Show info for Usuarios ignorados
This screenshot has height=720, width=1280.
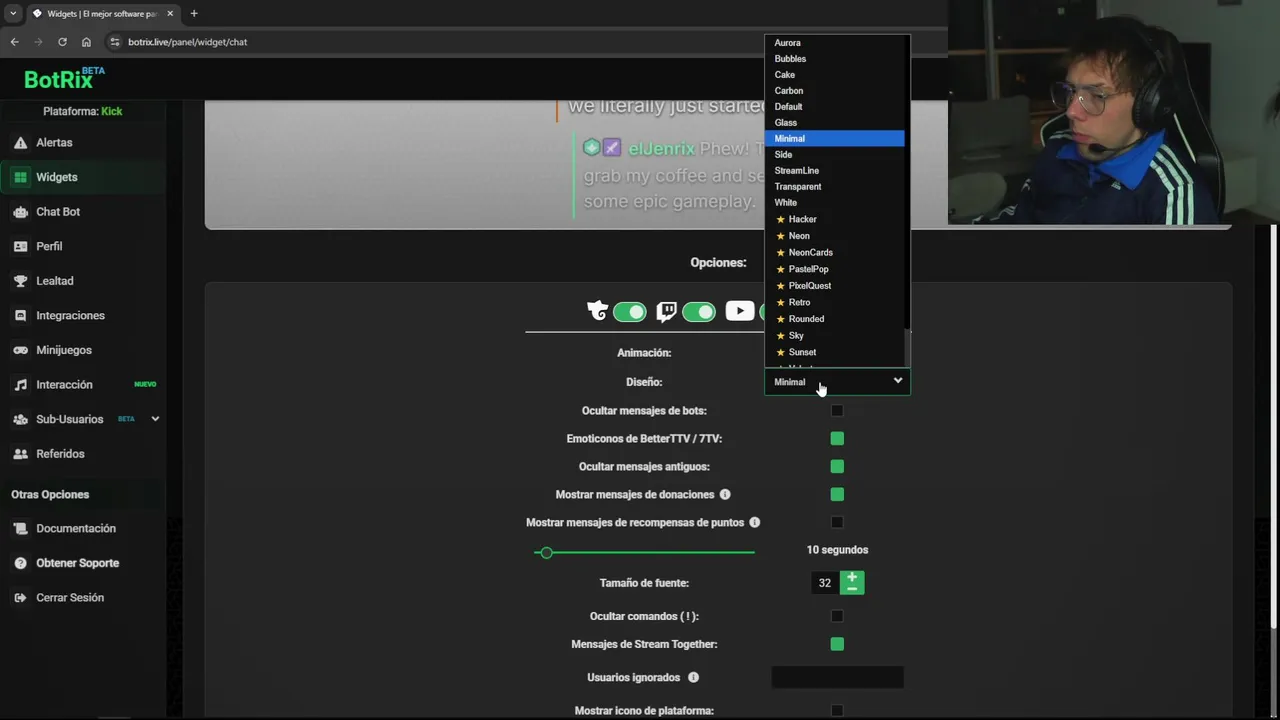point(693,677)
